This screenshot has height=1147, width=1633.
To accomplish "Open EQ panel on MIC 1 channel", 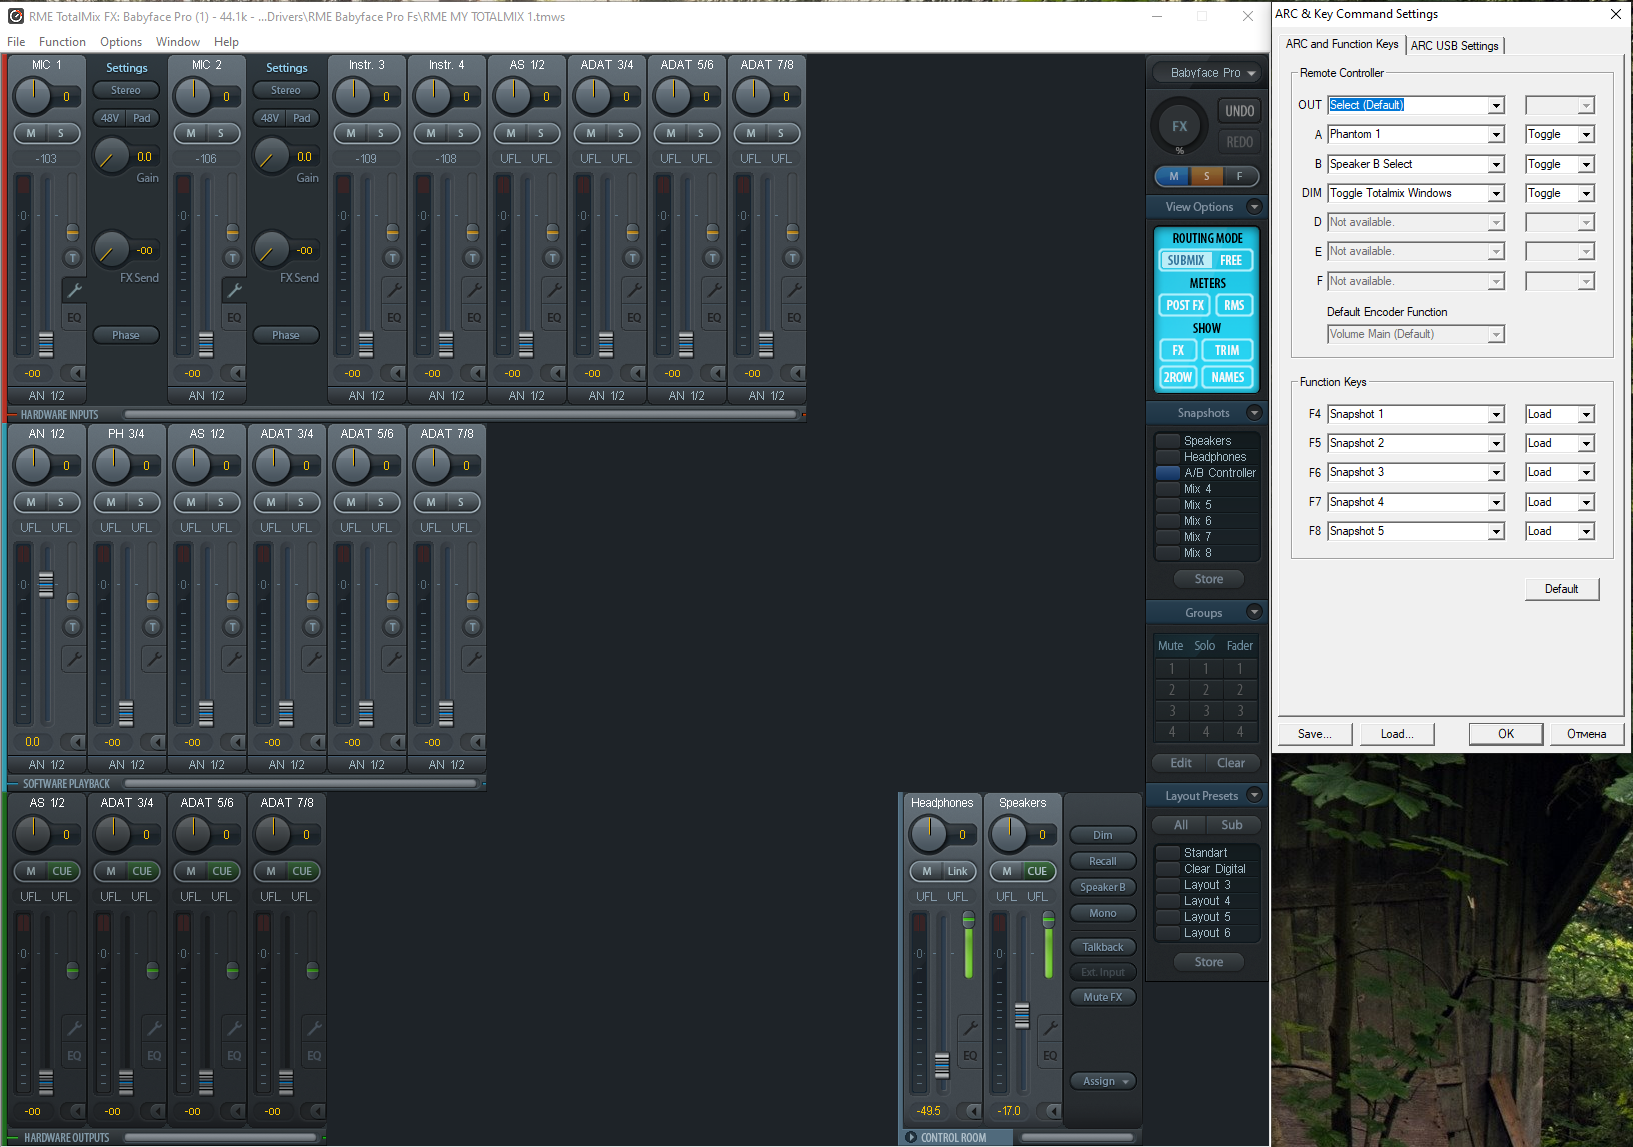I will point(74,318).
